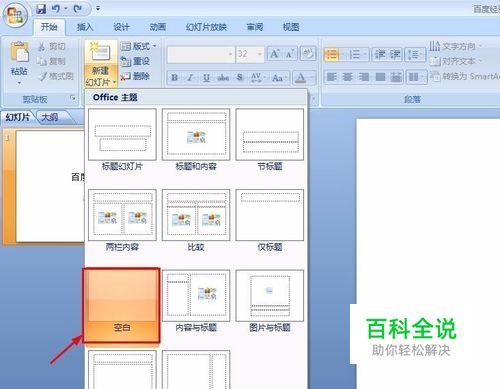Choose the 标题和内容 layout
This screenshot has width=500, height=389.
(196, 140)
